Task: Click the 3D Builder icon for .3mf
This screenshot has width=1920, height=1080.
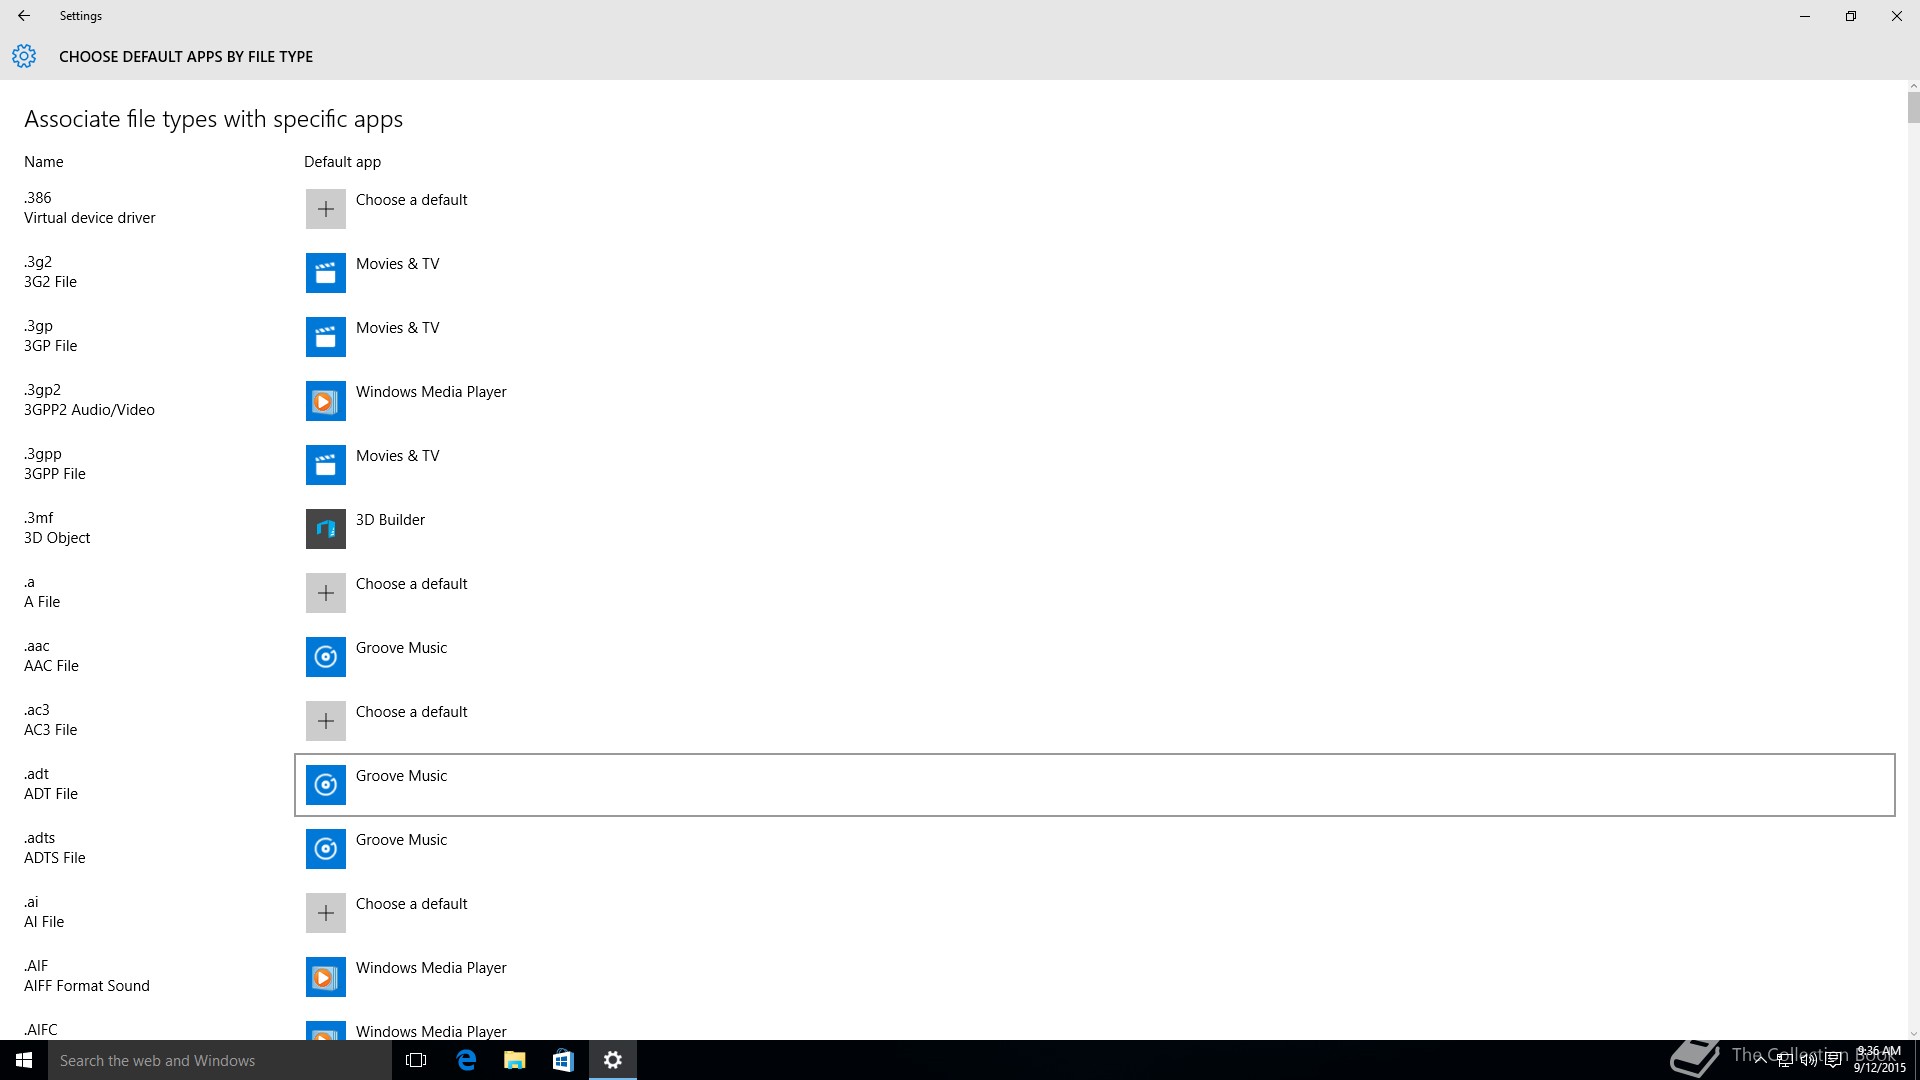Action: tap(326, 529)
